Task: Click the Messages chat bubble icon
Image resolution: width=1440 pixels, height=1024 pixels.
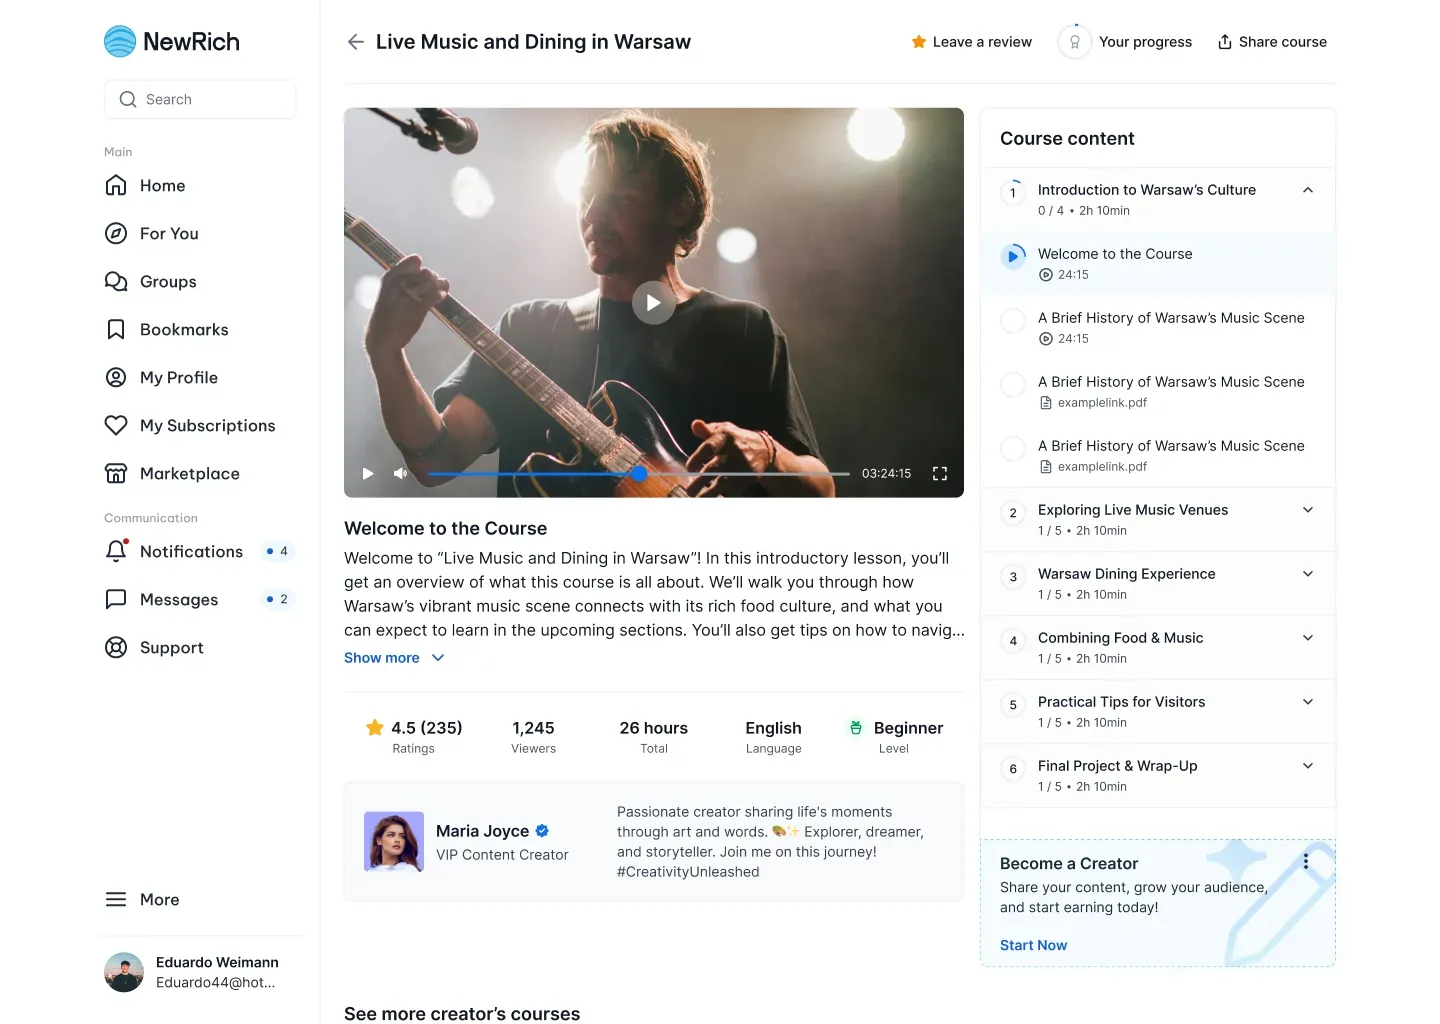Action: click(x=116, y=599)
